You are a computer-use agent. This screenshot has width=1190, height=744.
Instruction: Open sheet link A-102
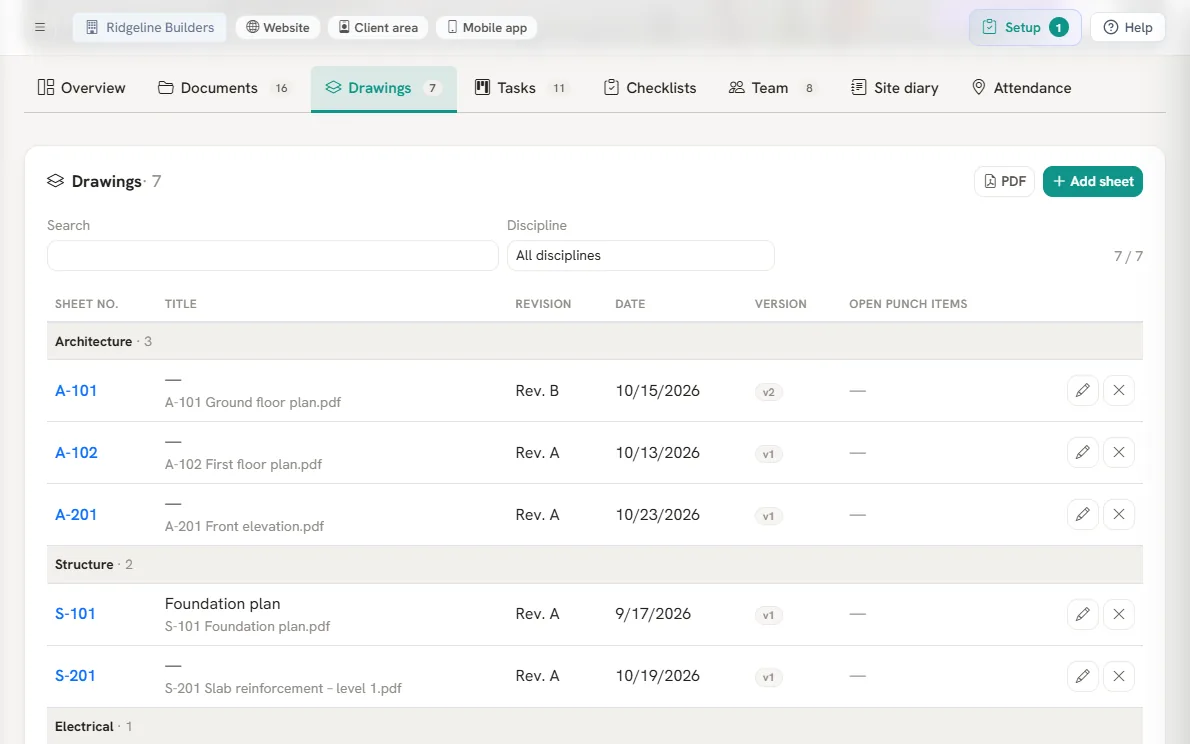(x=76, y=453)
